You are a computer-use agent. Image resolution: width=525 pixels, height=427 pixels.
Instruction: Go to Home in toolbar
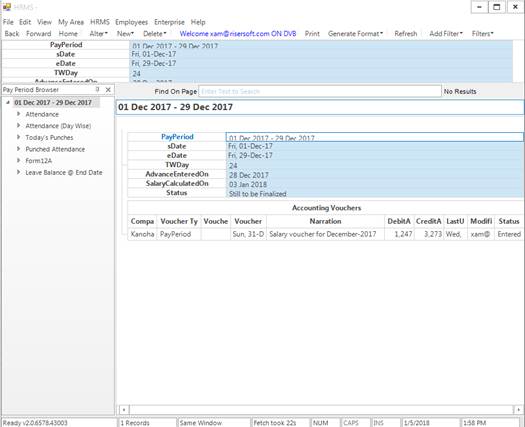[x=68, y=33]
